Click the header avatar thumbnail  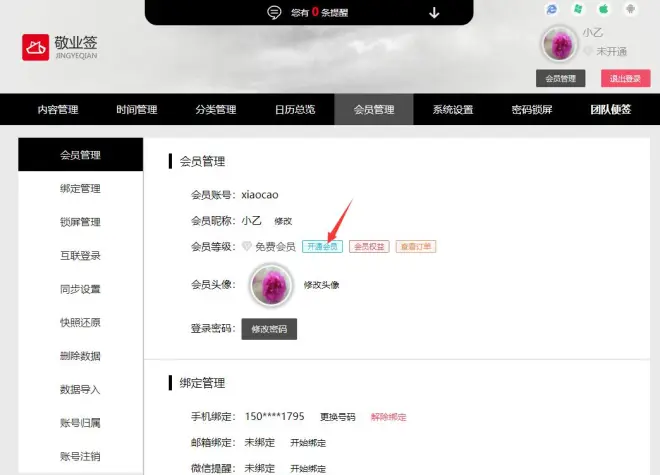(x=559, y=44)
